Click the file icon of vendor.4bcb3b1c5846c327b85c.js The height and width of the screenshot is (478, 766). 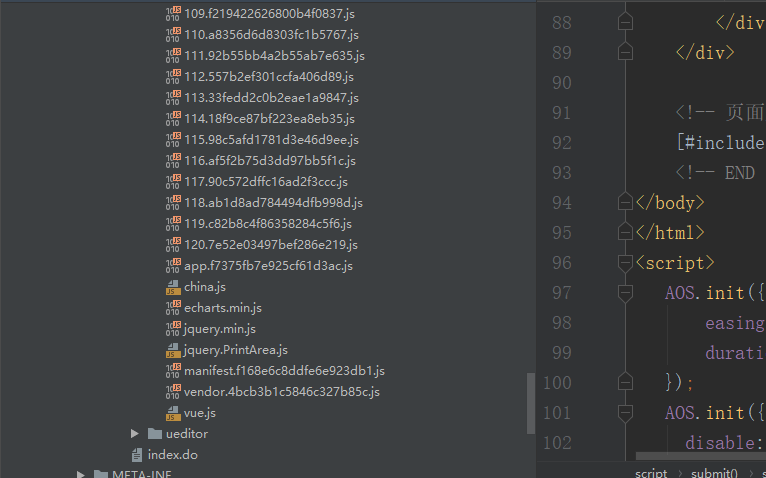[x=173, y=392]
